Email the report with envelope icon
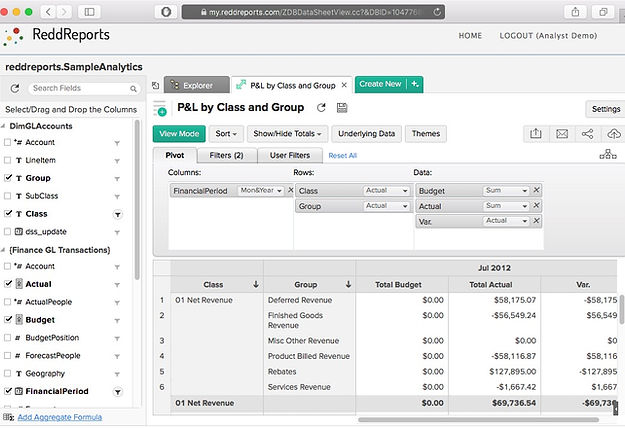The height and width of the screenshot is (428, 625). point(562,134)
